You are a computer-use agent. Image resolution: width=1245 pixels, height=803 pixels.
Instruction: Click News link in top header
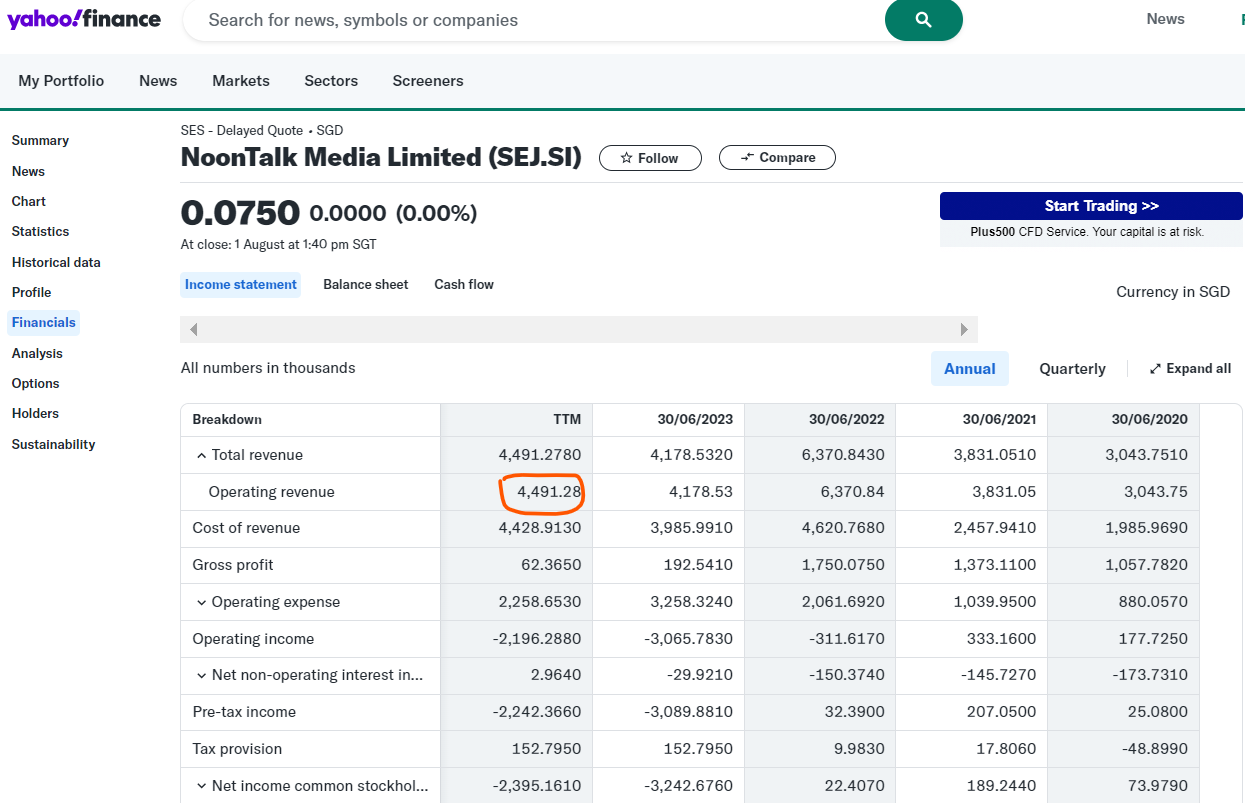pos(1165,19)
